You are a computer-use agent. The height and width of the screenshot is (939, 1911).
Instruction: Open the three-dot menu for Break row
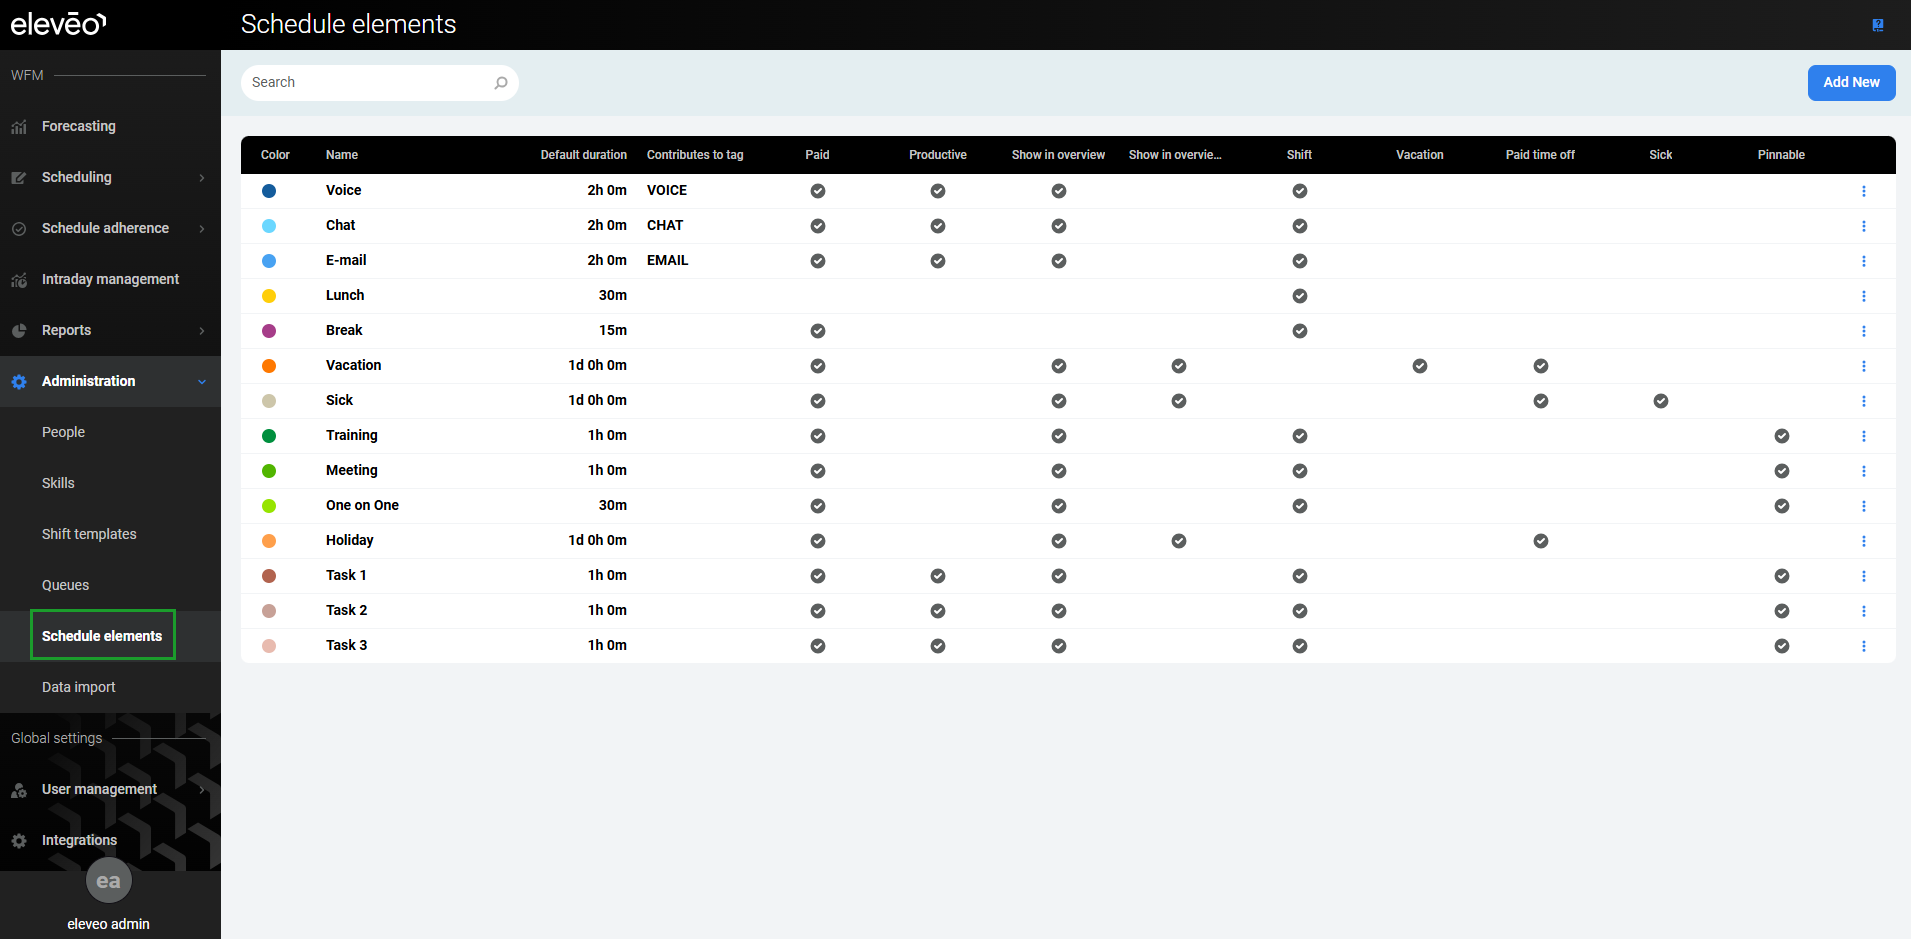click(x=1864, y=331)
